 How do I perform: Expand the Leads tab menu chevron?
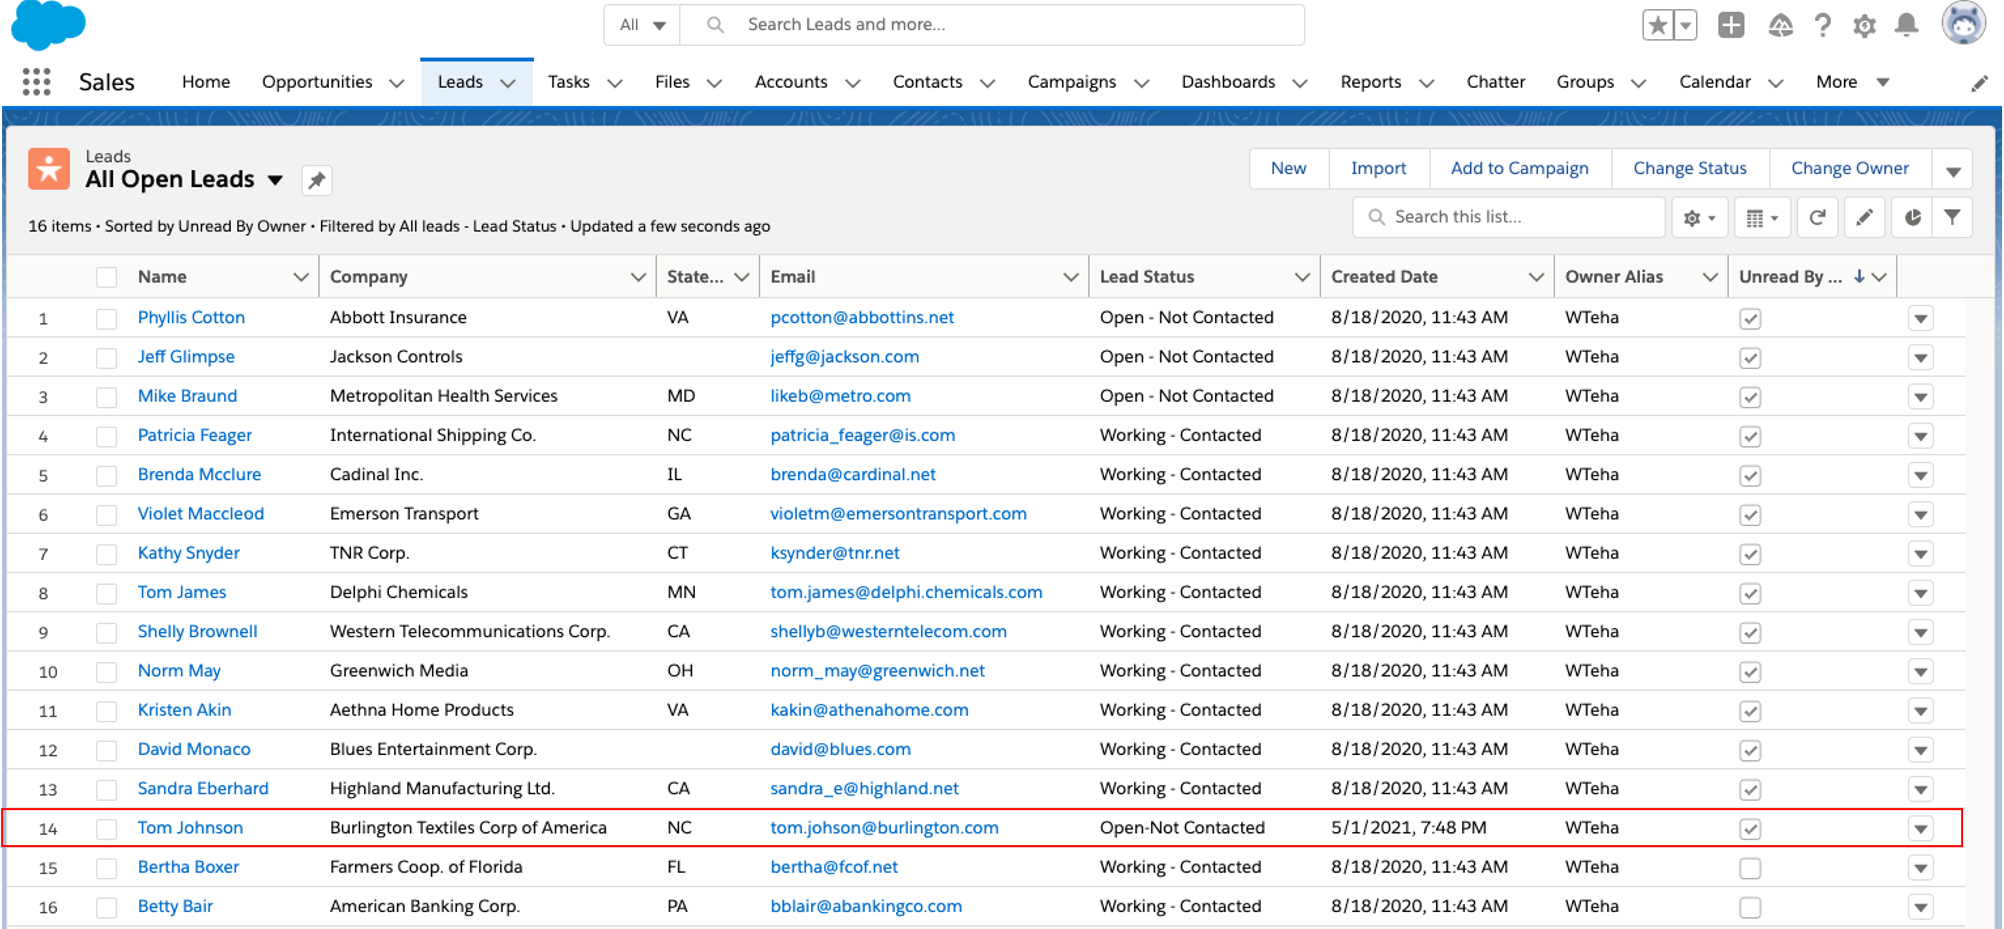click(508, 83)
